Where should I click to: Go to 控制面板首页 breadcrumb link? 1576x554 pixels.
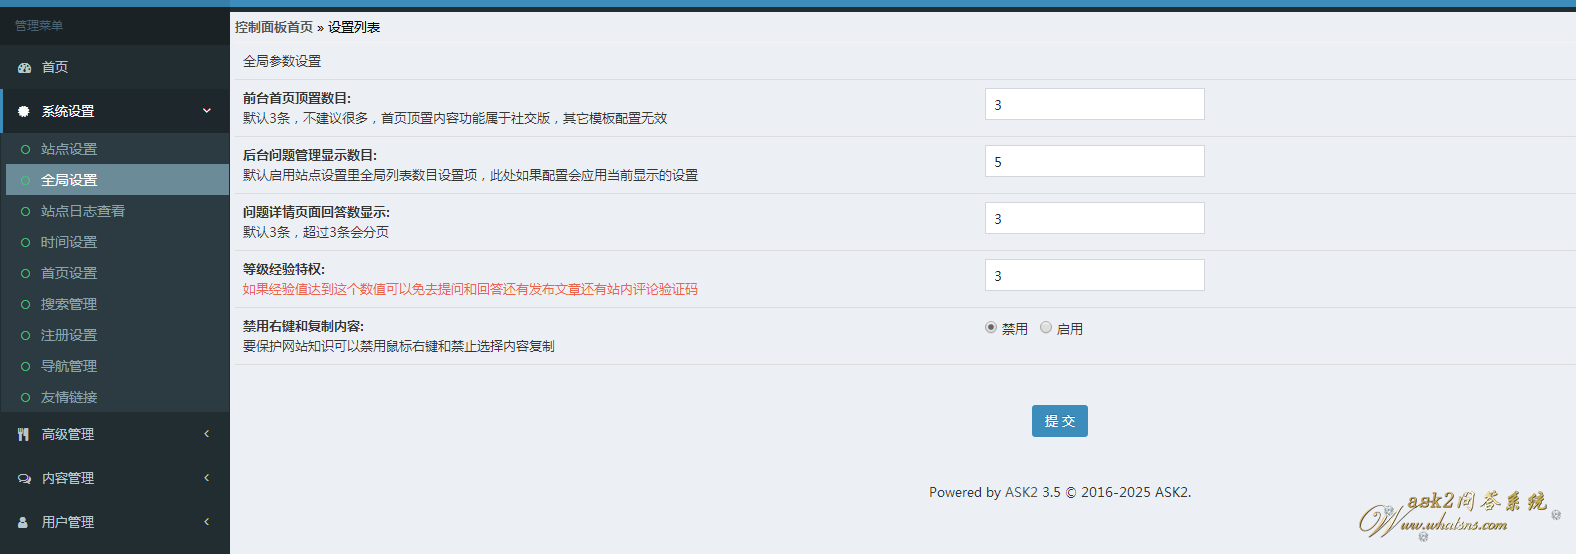point(274,27)
